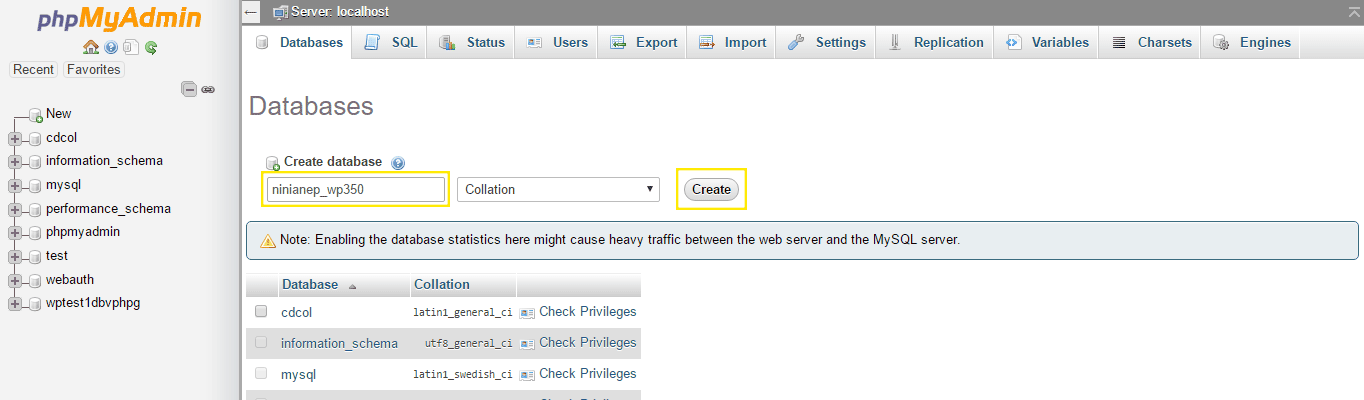
Task: Click the Create button
Action: (712, 189)
